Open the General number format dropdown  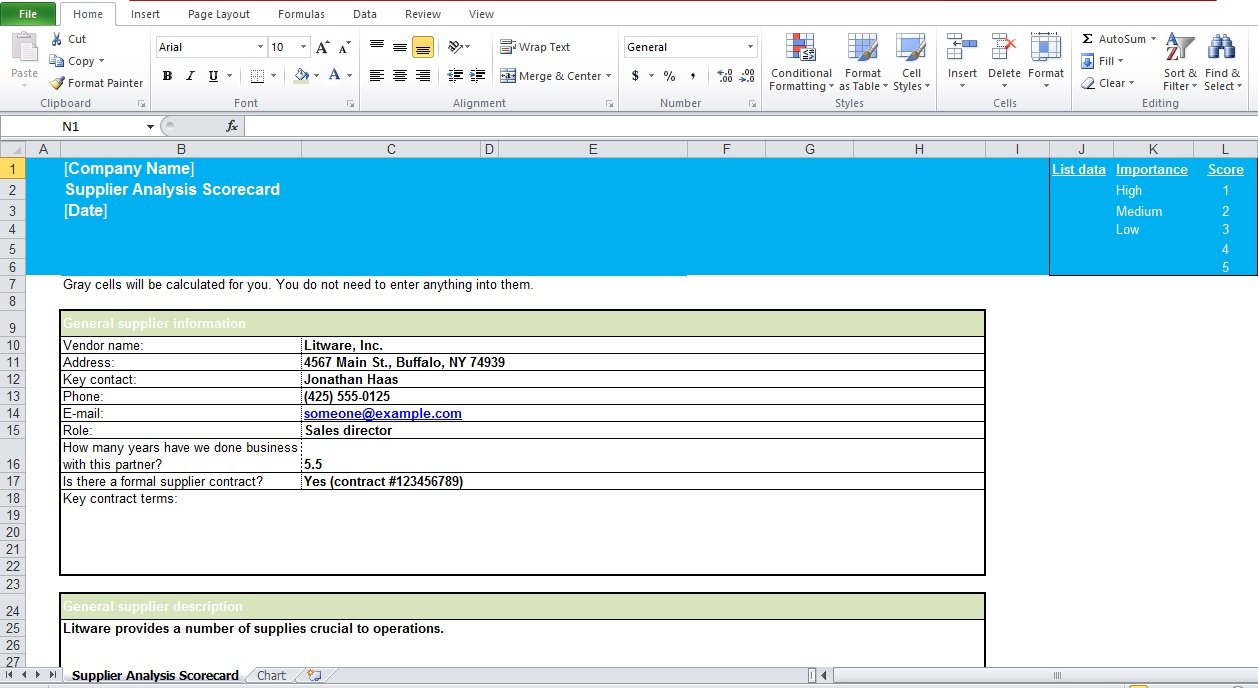(x=751, y=47)
